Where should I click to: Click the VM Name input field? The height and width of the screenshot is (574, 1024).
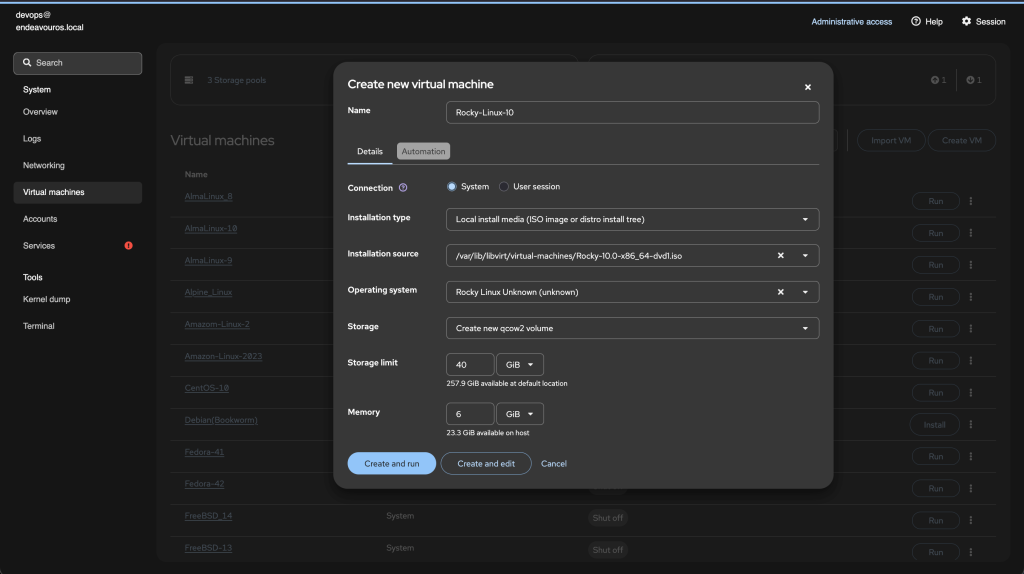pos(632,112)
